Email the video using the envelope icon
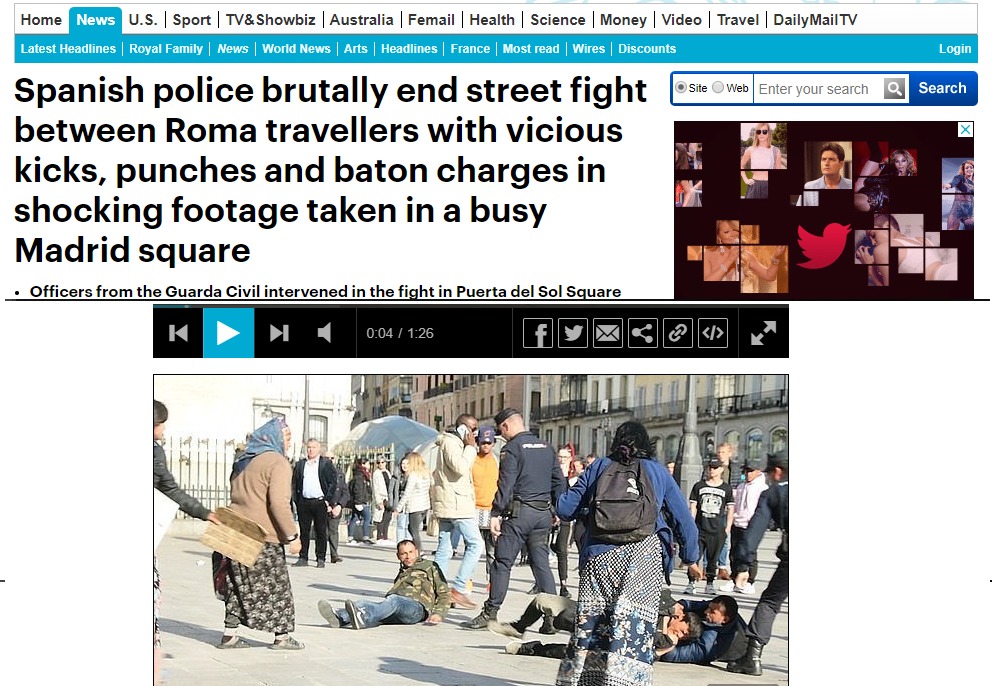 608,333
